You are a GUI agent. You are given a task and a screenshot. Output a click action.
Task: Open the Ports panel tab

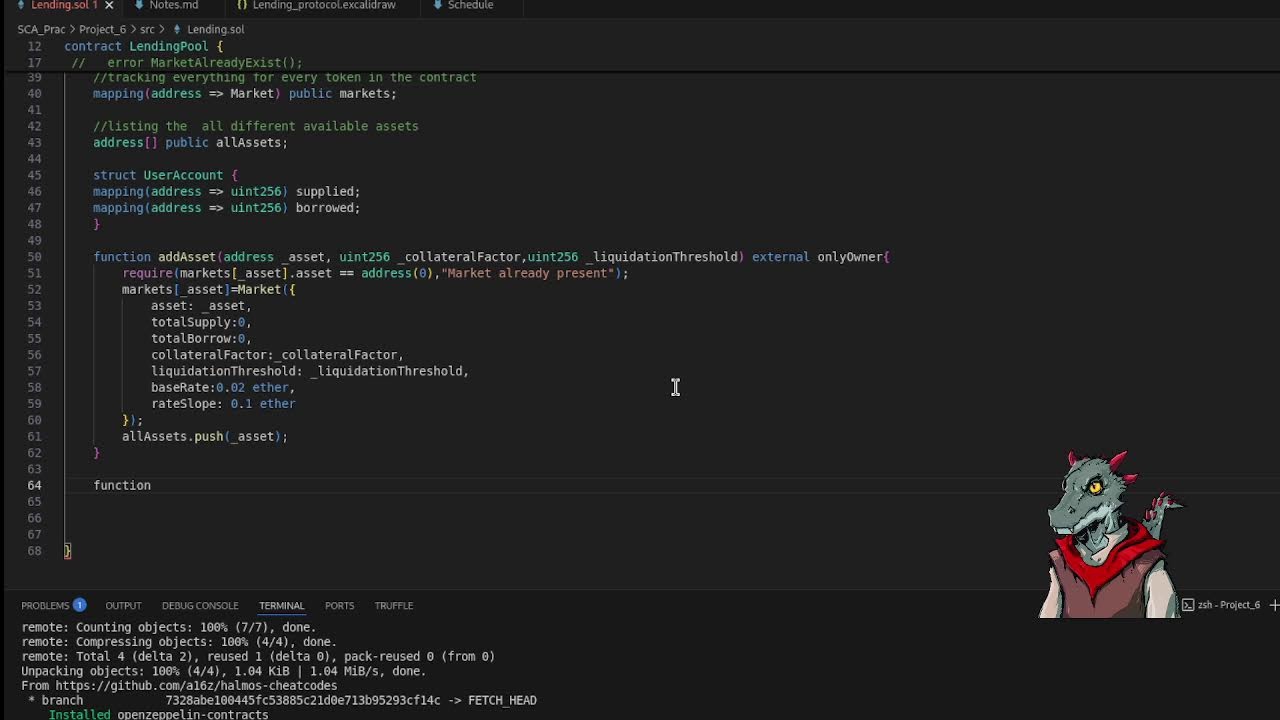pos(339,605)
